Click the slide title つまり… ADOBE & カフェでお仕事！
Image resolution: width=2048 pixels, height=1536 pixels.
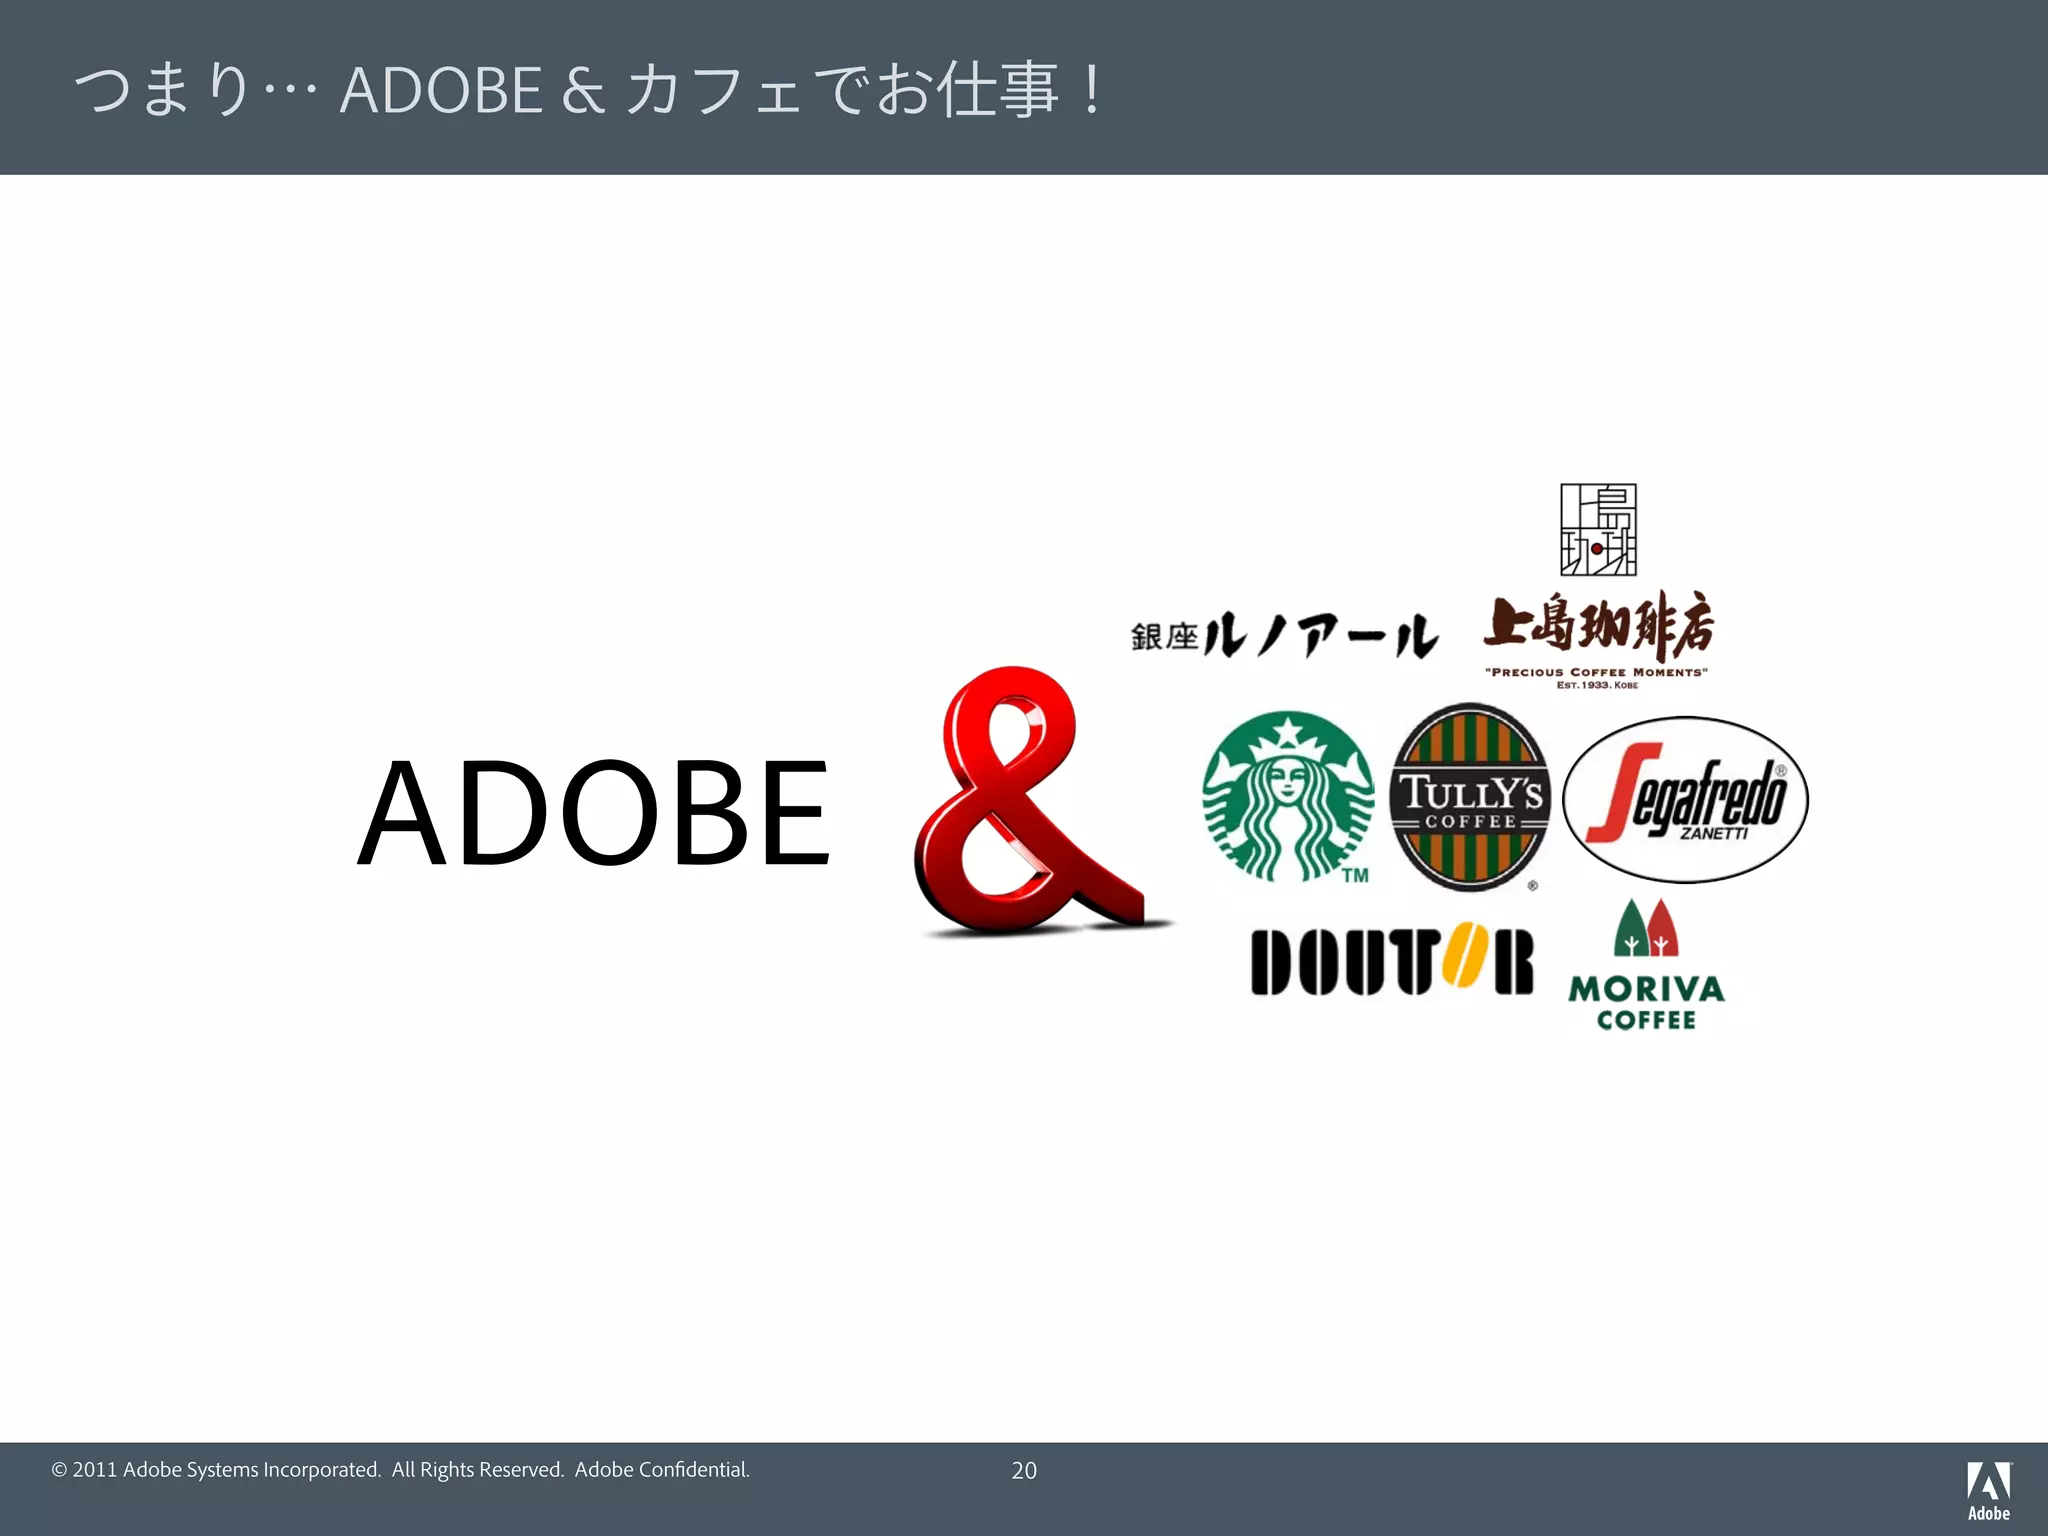click(x=590, y=89)
